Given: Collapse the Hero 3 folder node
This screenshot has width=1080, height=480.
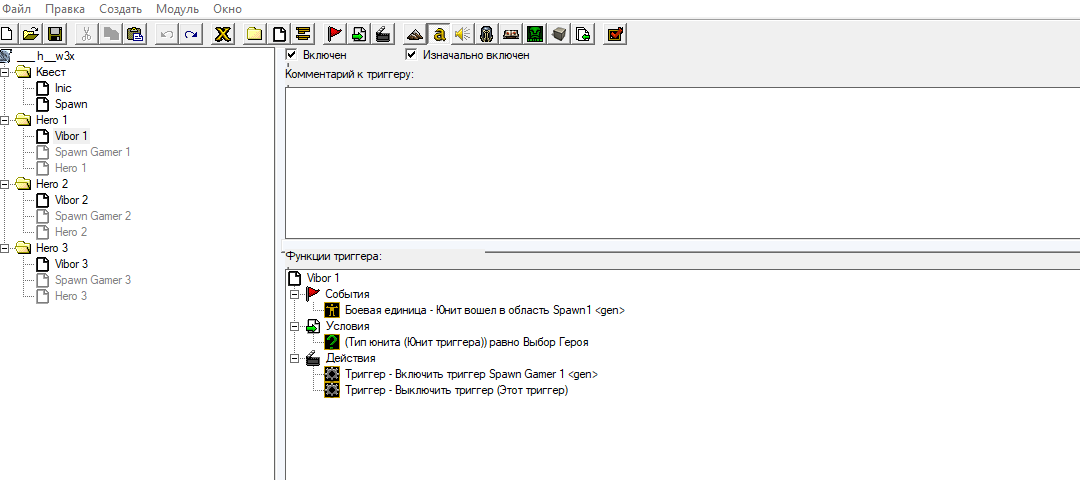Looking at the screenshot, I should pyautogui.click(x=6, y=248).
